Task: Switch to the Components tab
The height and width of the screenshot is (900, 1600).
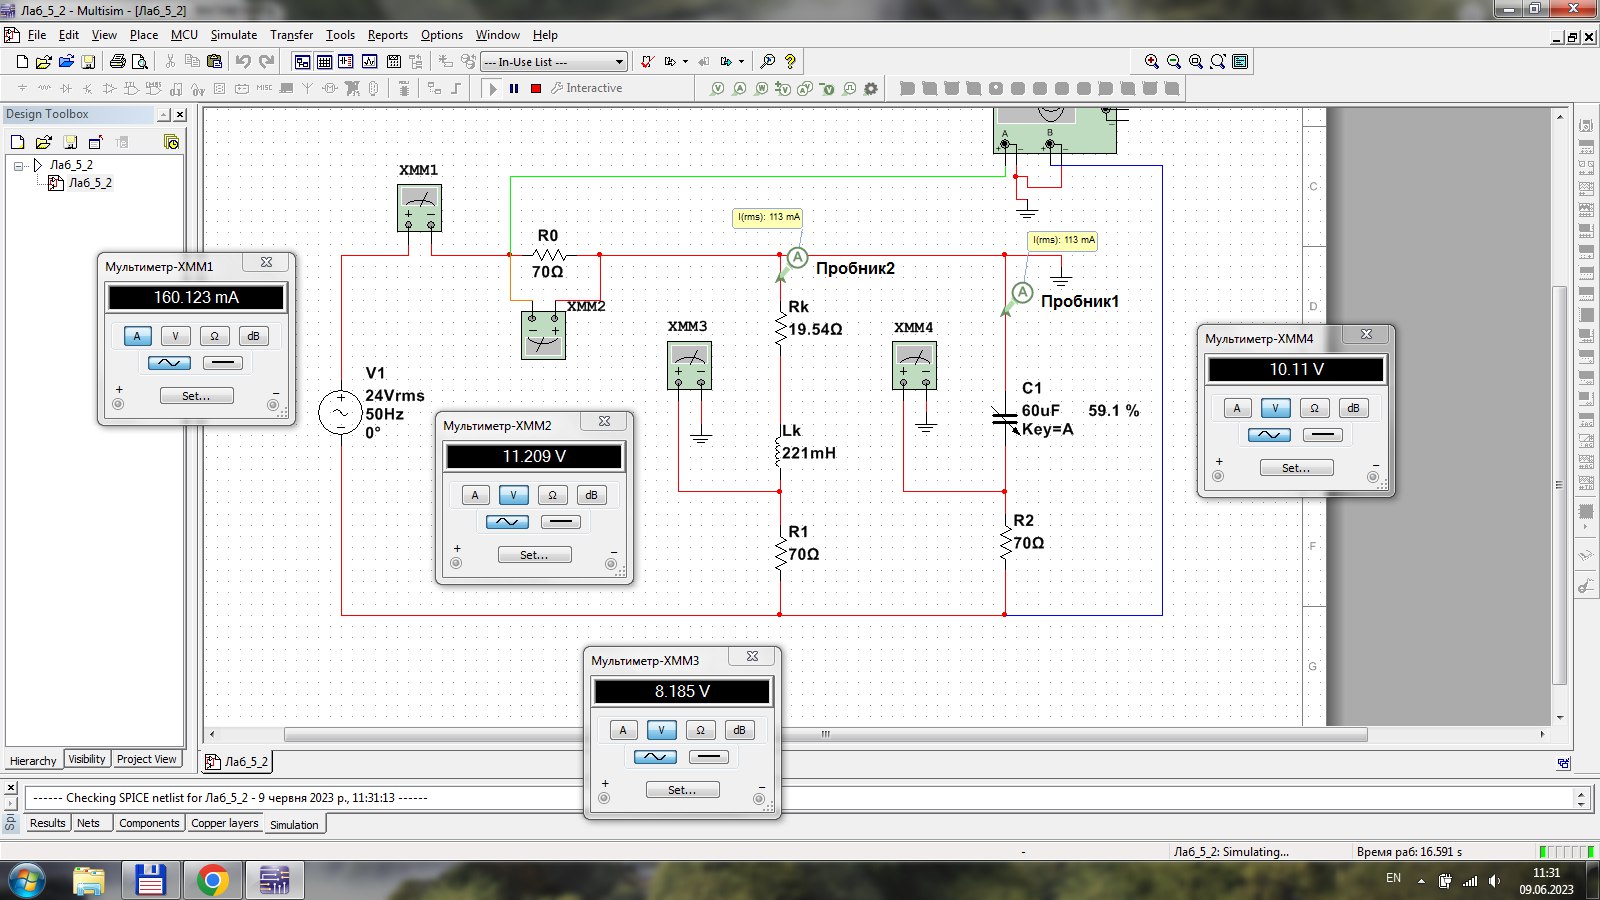Action: [148, 823]
